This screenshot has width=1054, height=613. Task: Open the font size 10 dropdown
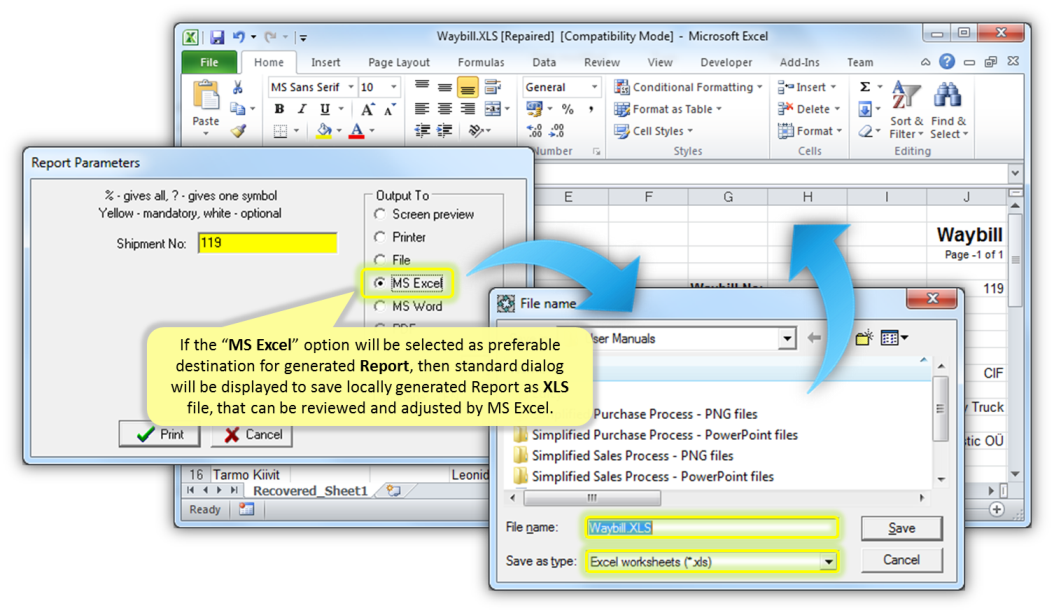[x=394, y=87]
